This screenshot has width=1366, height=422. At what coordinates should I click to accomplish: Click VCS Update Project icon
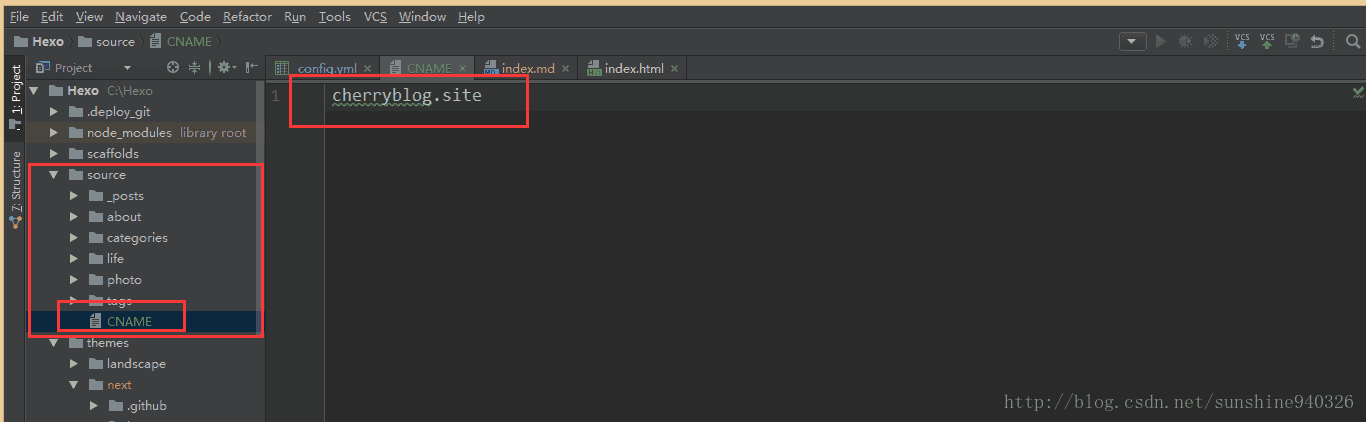[x=1242, y=41]
